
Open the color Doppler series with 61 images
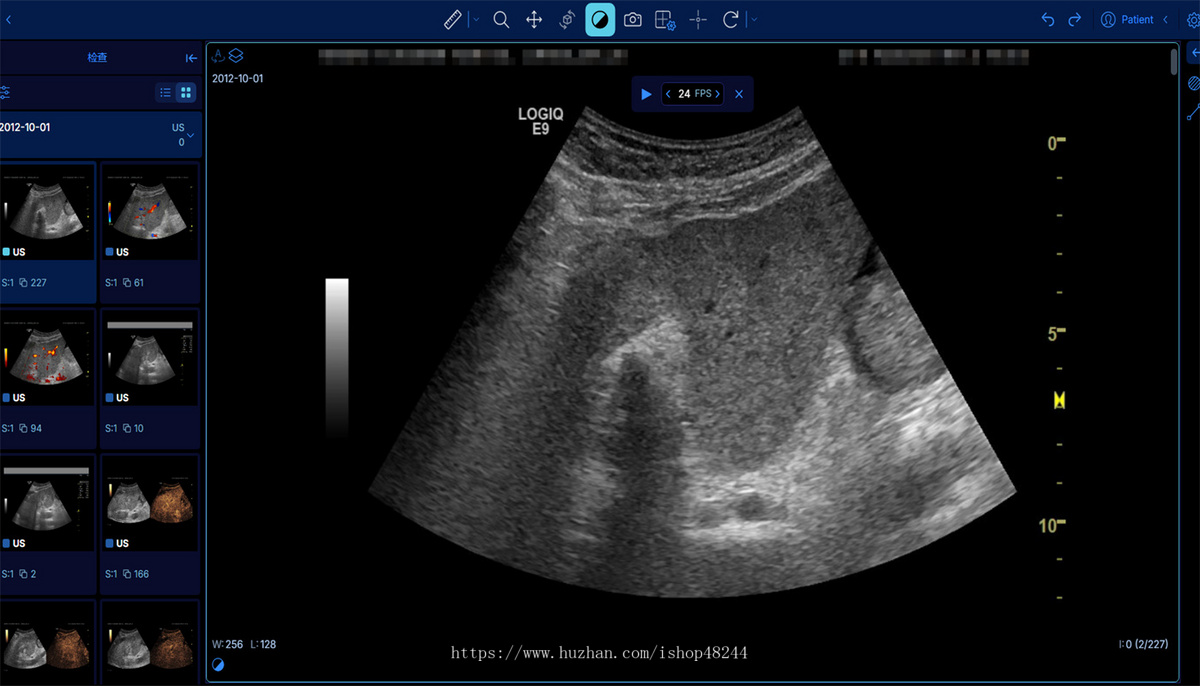[149, 232]
